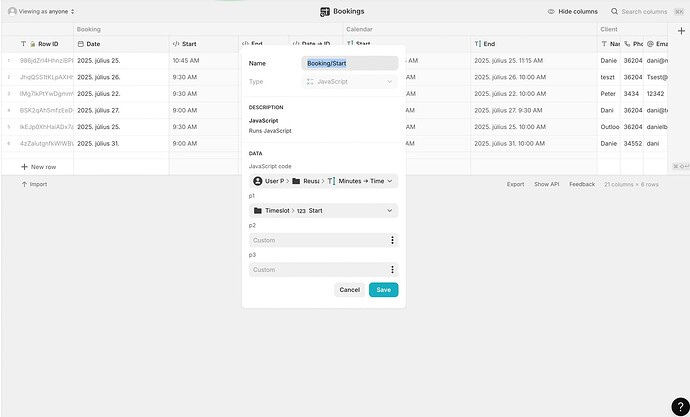The width and height of the screenshot is (690, 417).
Task: Click the Export link
Action: point(515,185)
